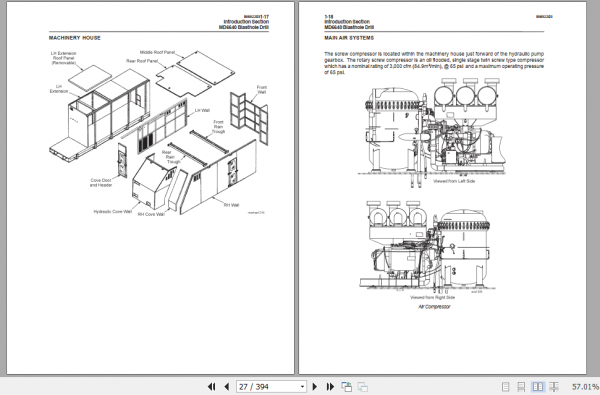Click the Middle Roof Panel label
Screen dimensions: 600x395
pyautogui.click(x=157, y=52)
